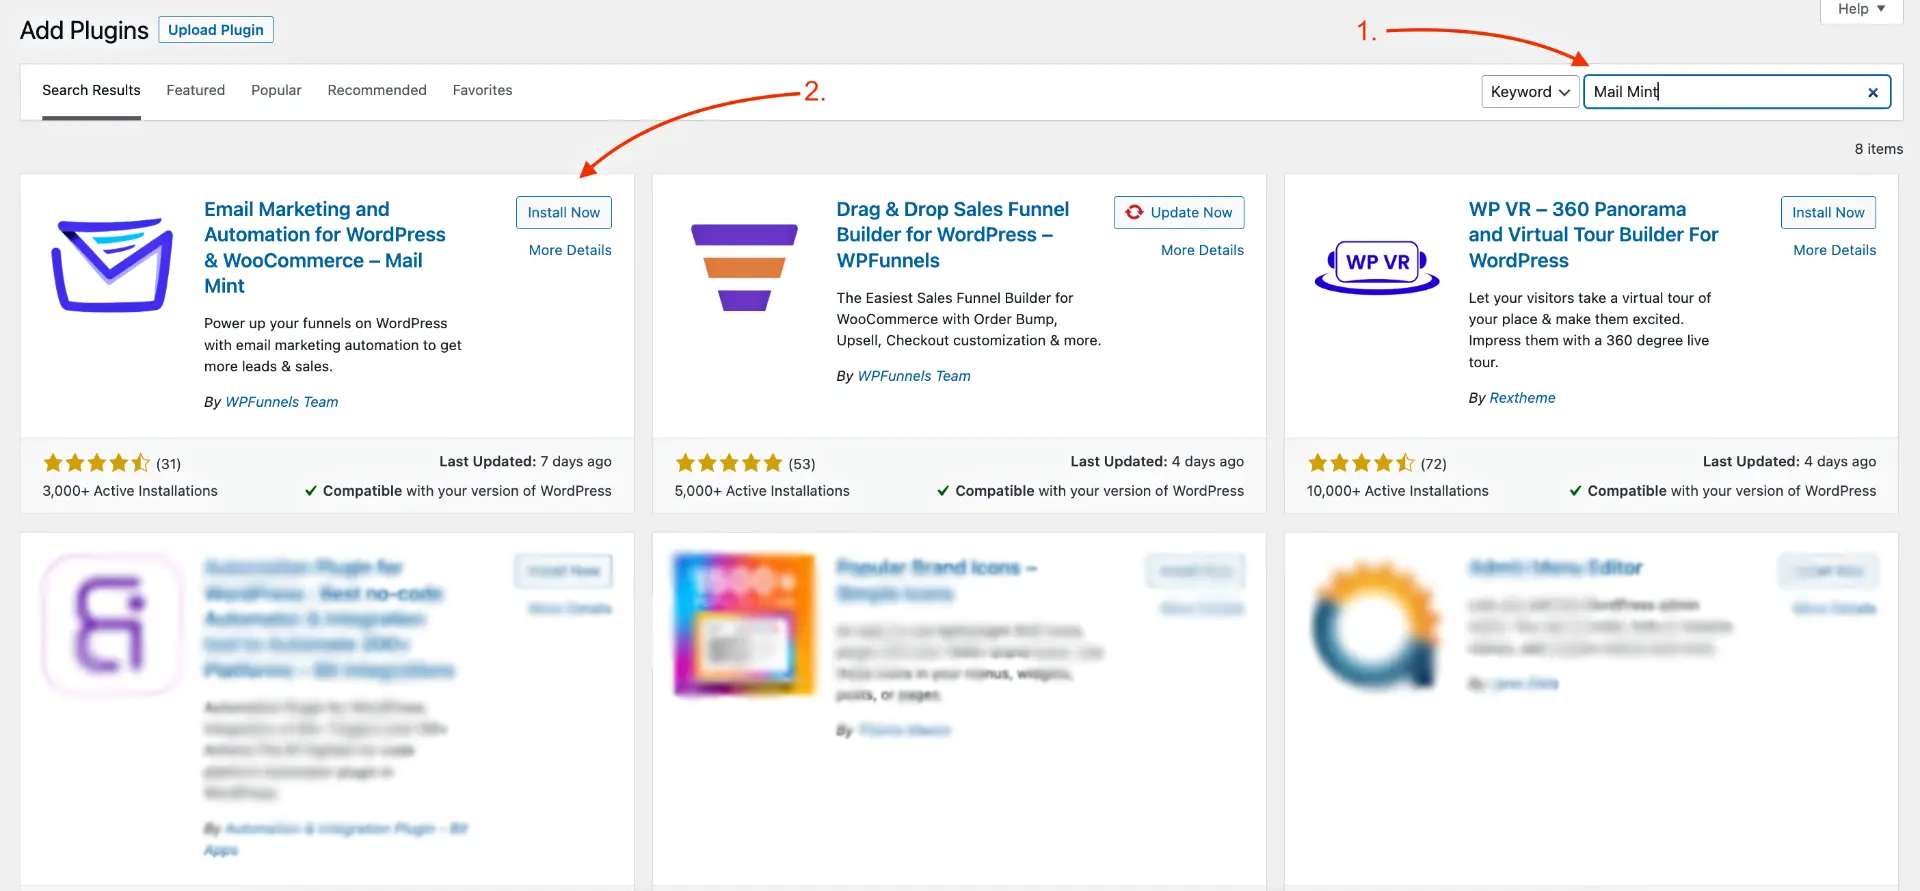The image size is (1920, 891).
Task: Click the WPFunnels five-star rating
Action: [728, 463]
